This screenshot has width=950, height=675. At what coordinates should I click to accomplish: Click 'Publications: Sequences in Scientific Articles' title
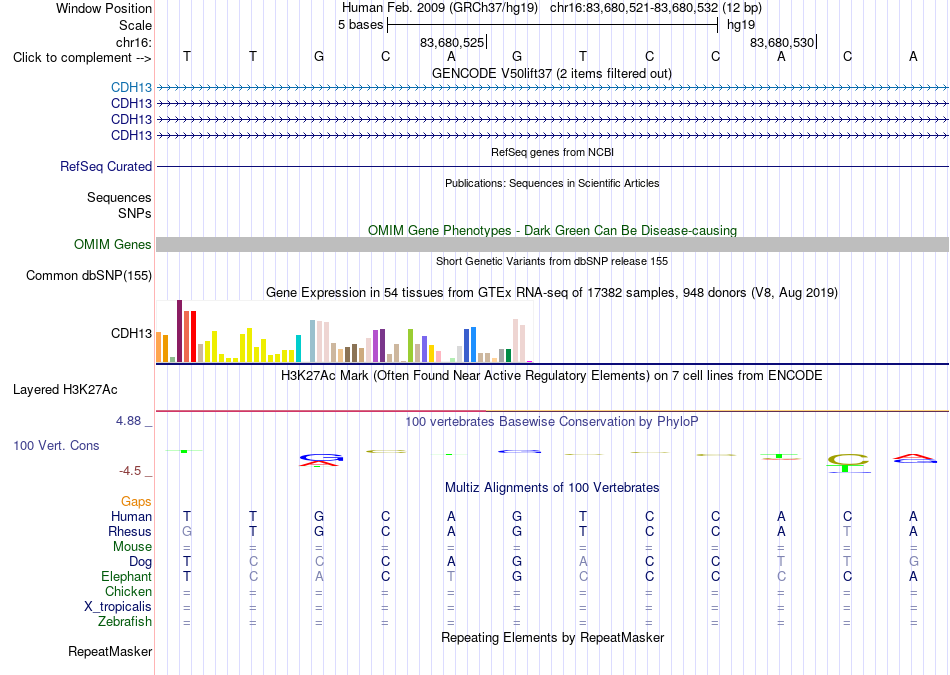pos(552,183)
